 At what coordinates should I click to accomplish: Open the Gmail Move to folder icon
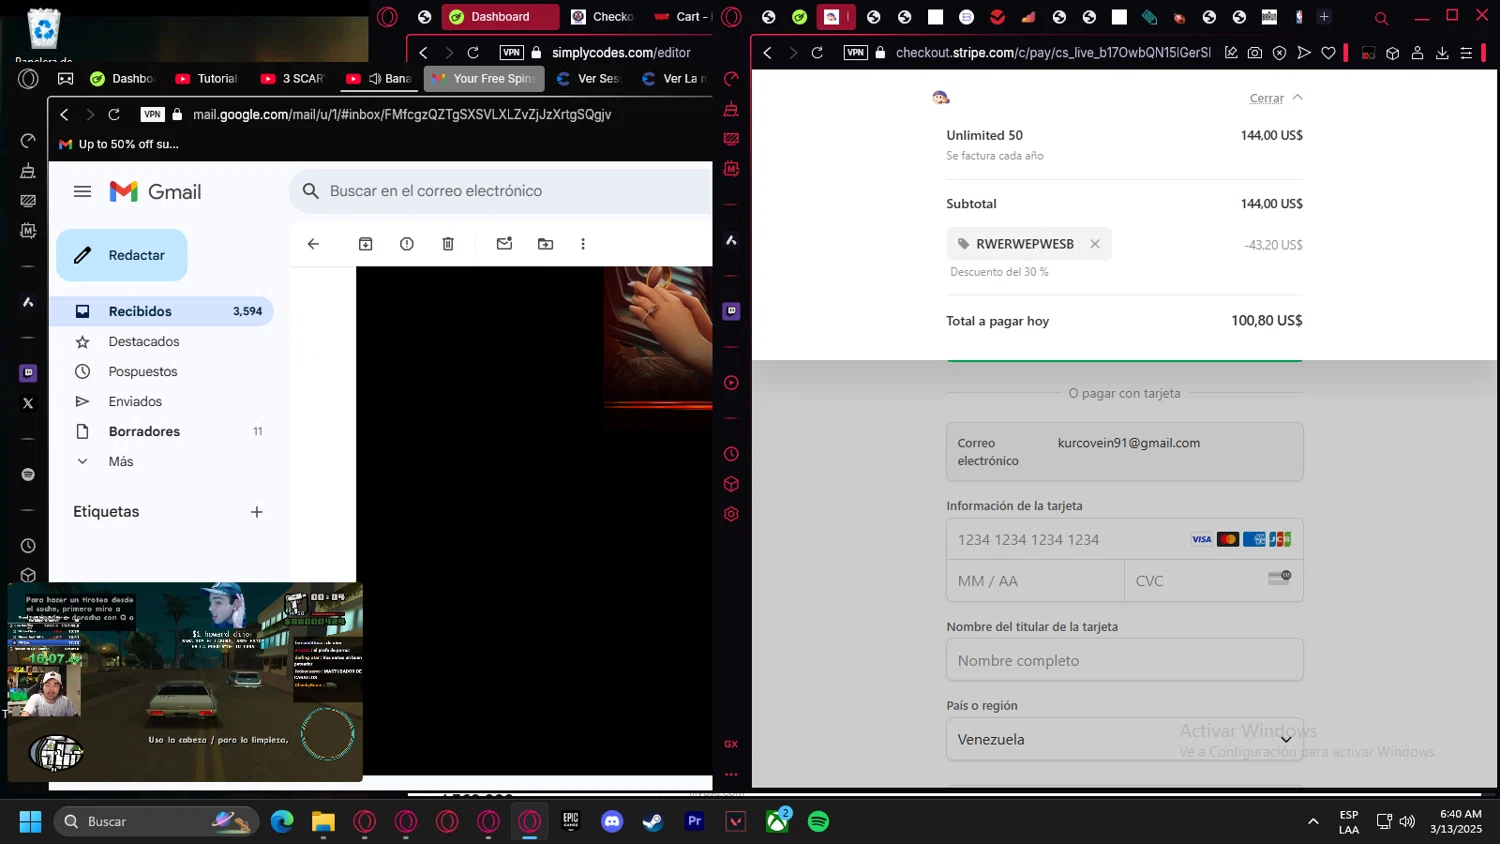545,244
